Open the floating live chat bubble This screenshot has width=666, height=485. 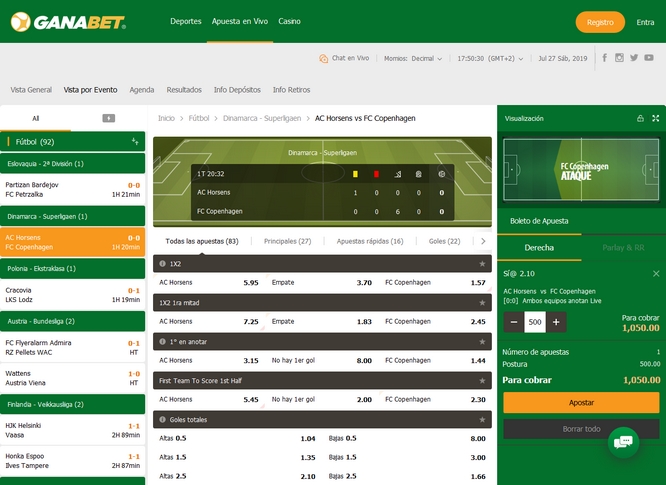click(x=623, y=443)
